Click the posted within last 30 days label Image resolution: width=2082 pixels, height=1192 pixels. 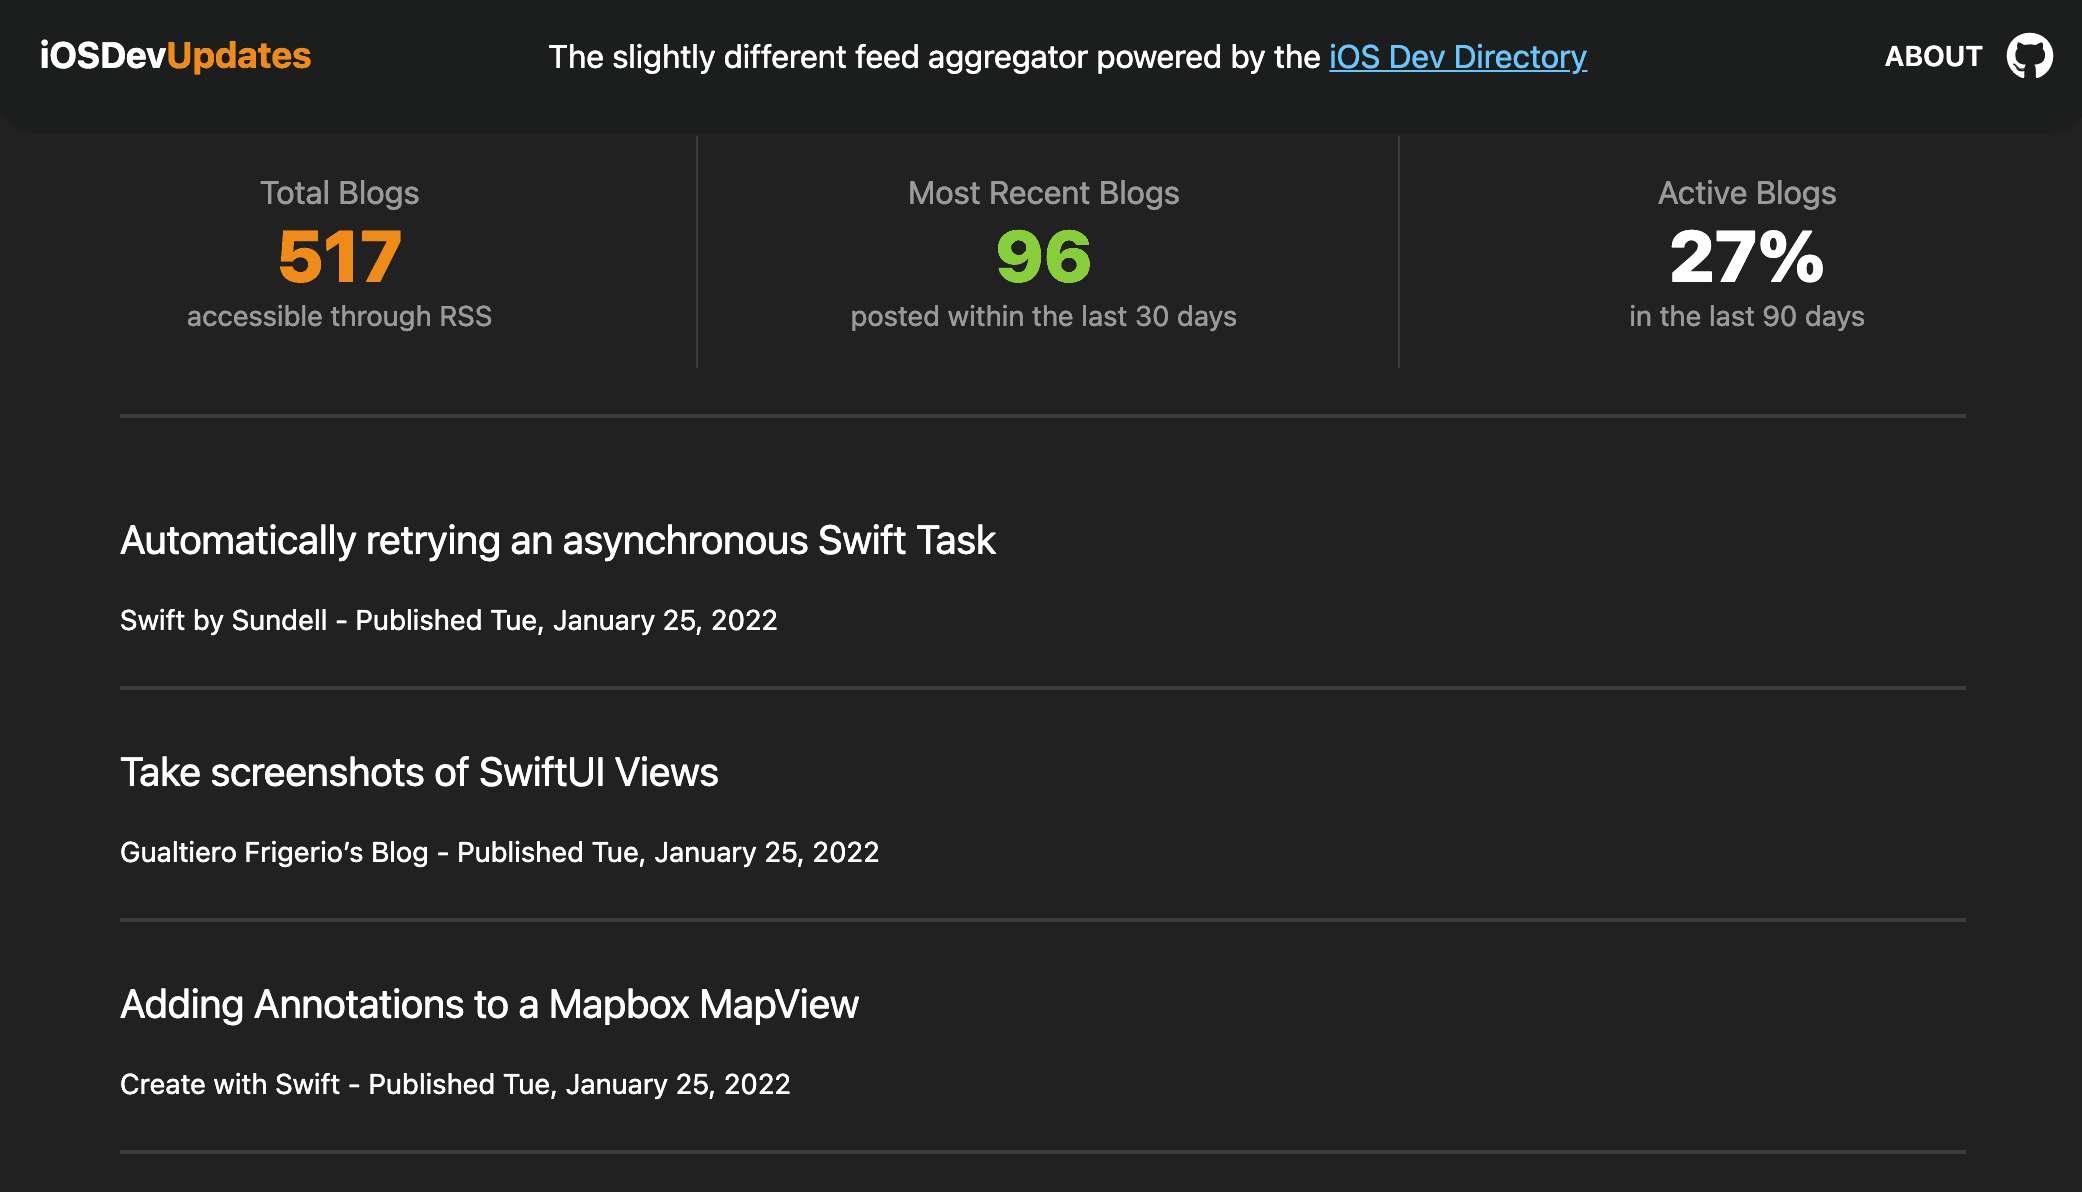[1043, 316]
